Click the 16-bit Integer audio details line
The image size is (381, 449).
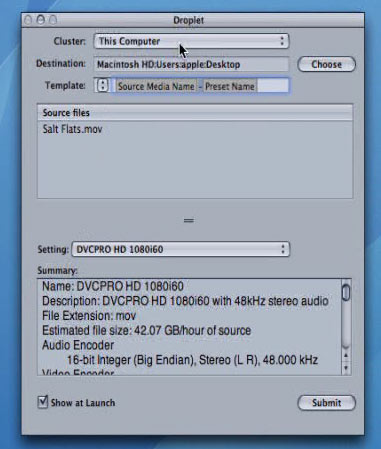coord(192,360)
